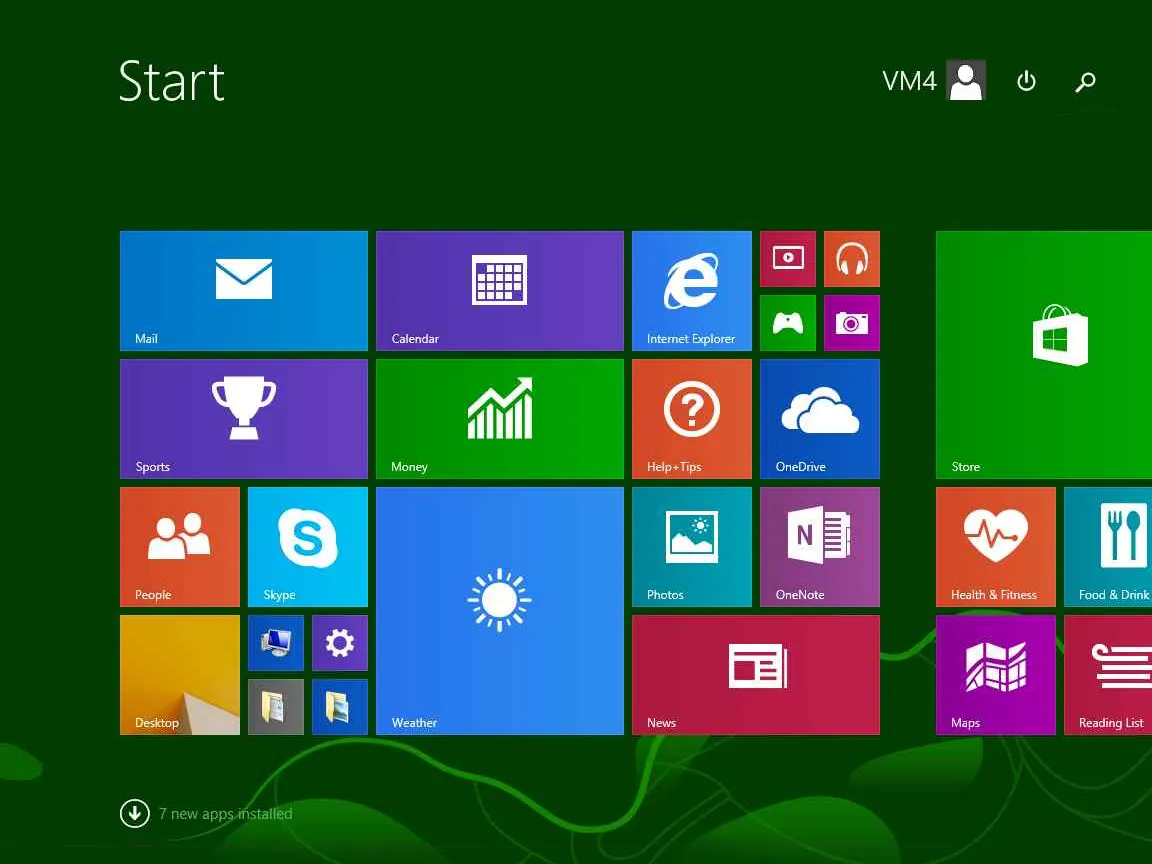Launch the OneNote tile

[820, 547]
